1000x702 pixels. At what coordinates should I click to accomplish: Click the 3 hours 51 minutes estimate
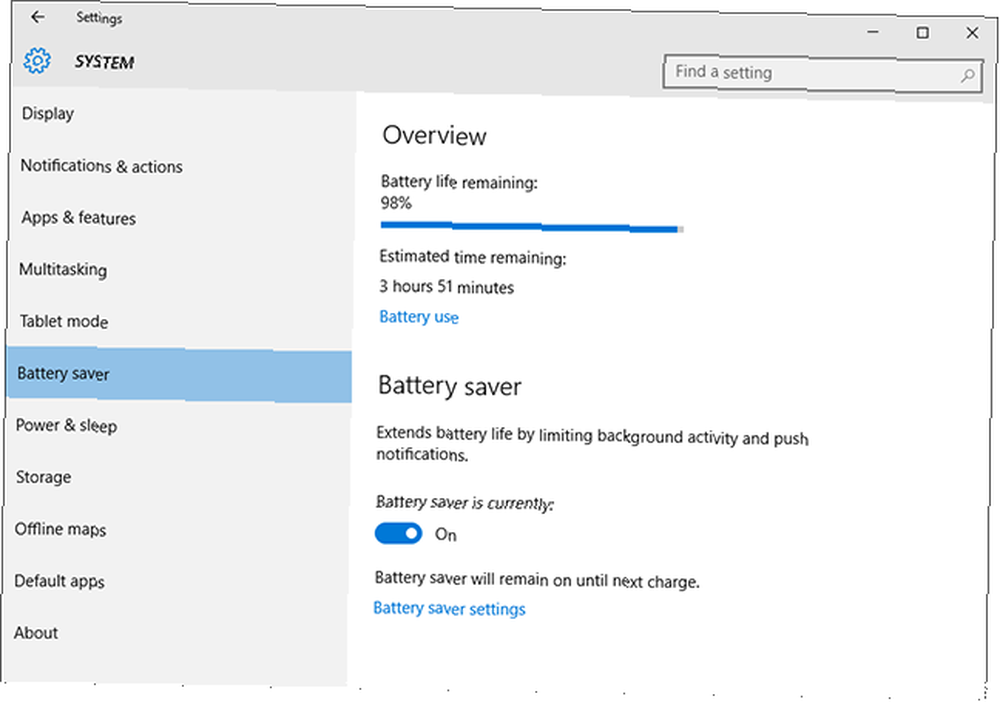[x=446, y=287]
